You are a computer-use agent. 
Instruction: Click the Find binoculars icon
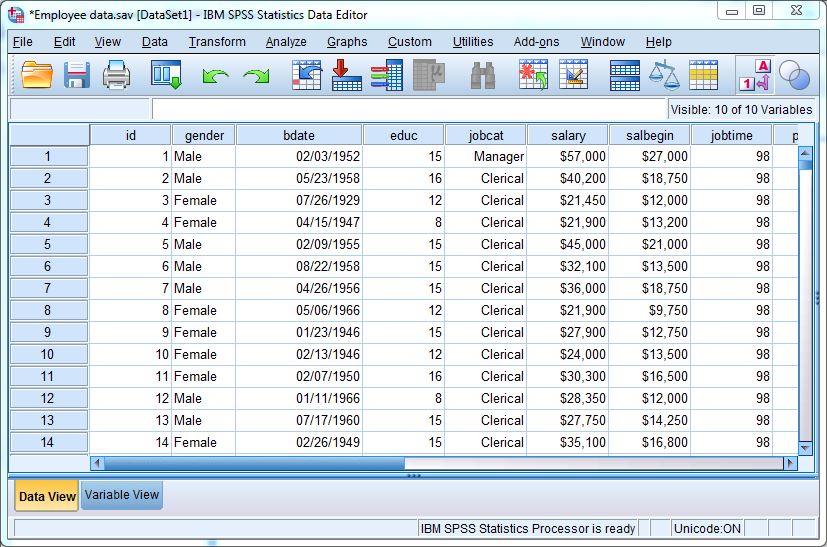tap(484, 75)
